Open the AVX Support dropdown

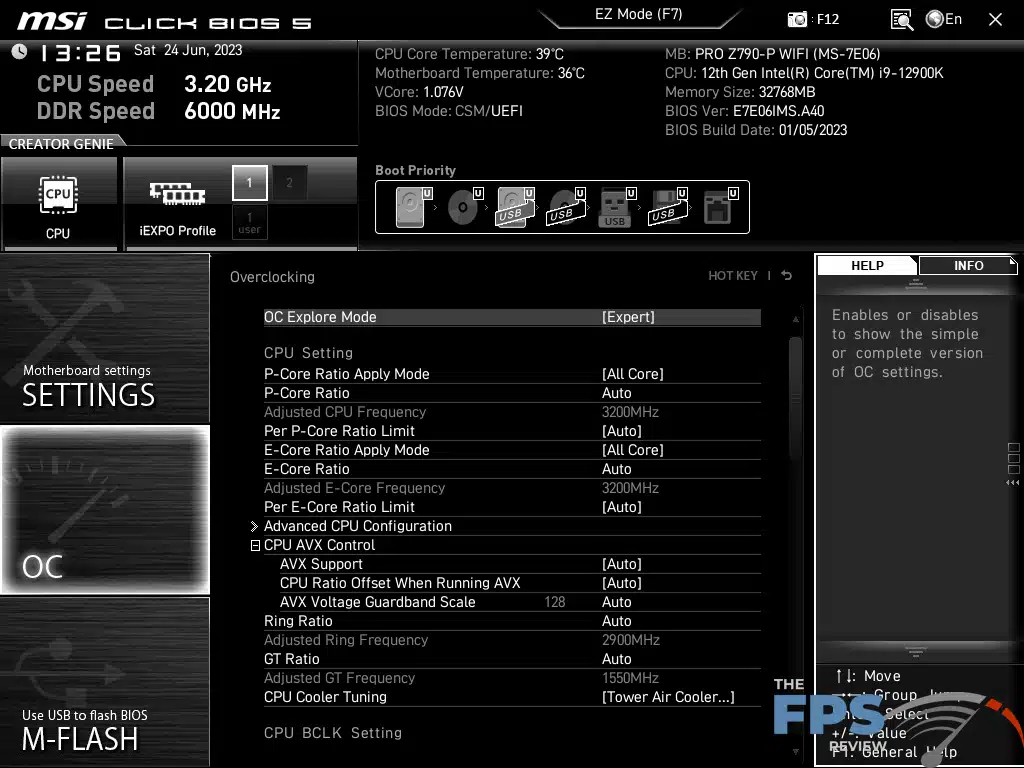(622, 564)
